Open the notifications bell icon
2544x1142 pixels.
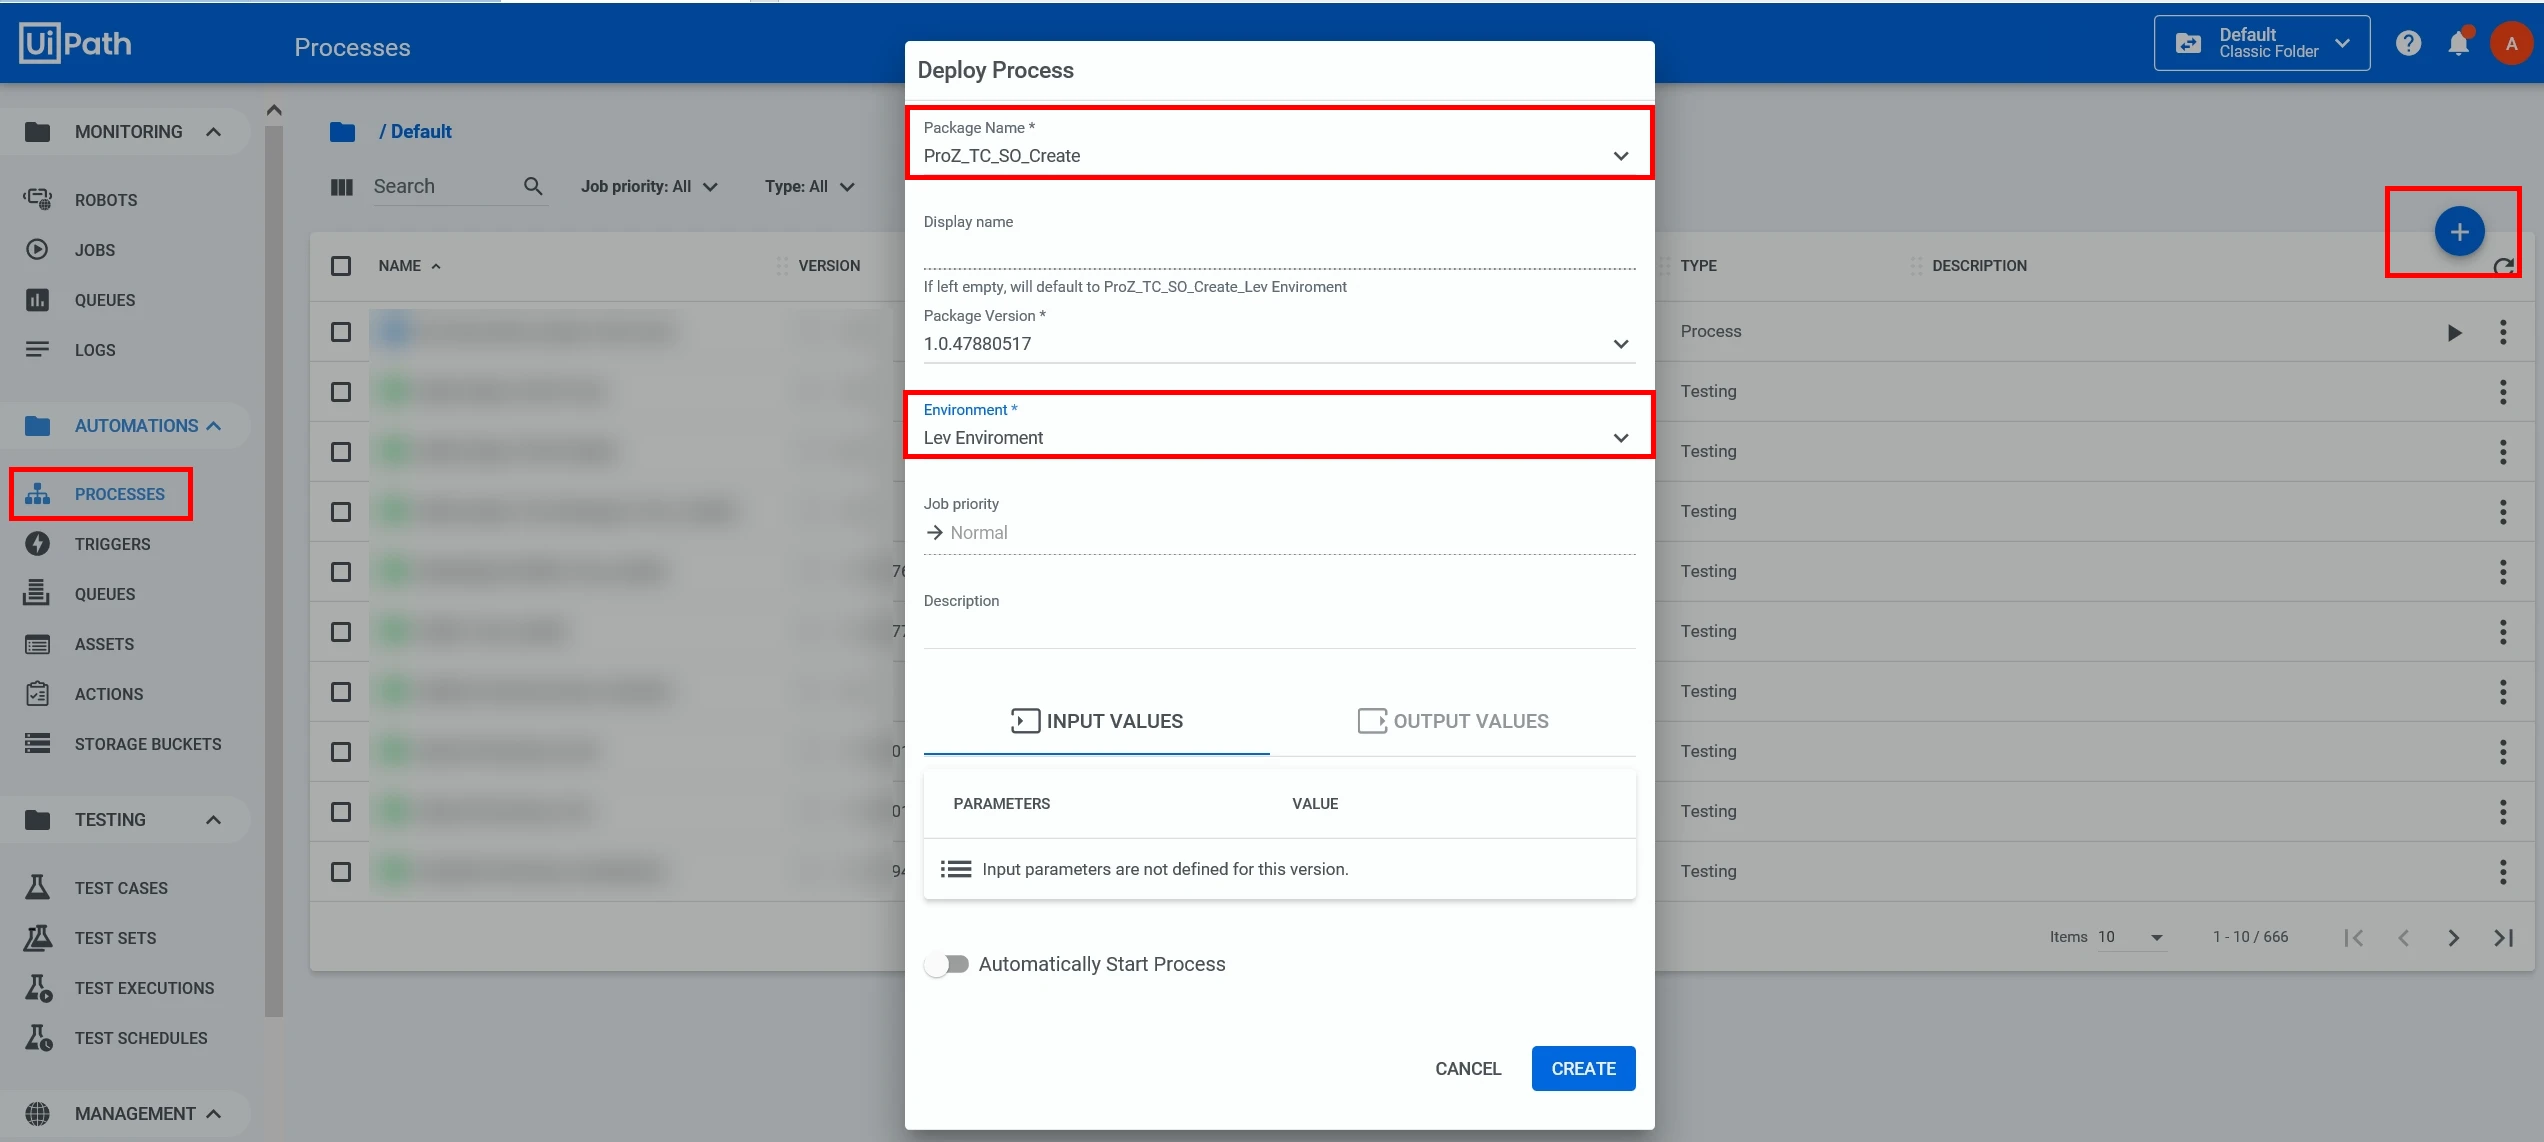pos(2459,43)
